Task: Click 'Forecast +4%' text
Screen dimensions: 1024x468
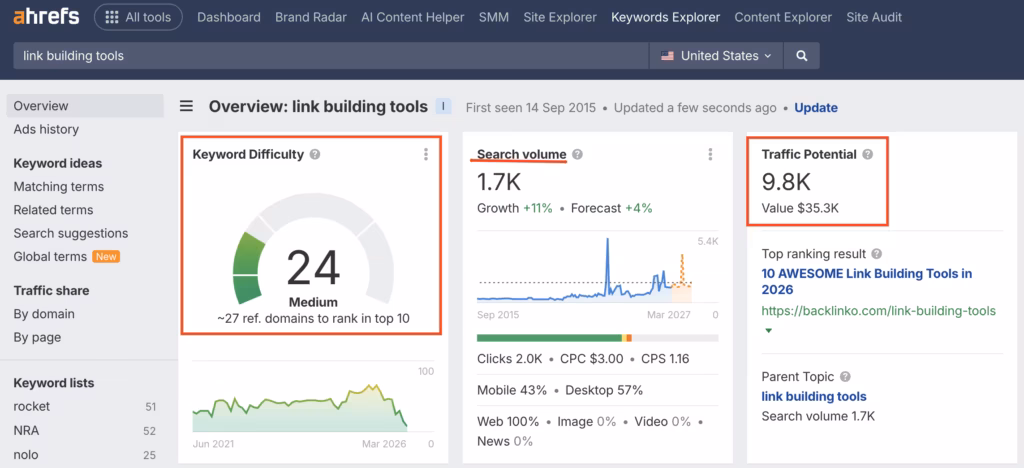Action: click(611, 208)
